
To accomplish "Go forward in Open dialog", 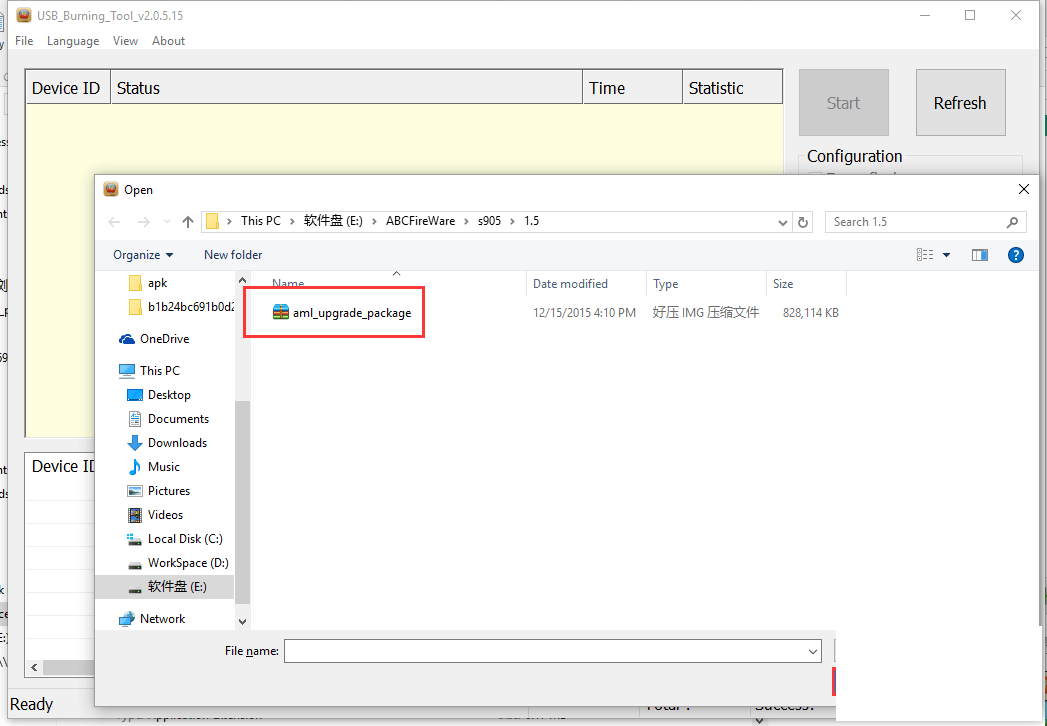I will pos(143,222).
